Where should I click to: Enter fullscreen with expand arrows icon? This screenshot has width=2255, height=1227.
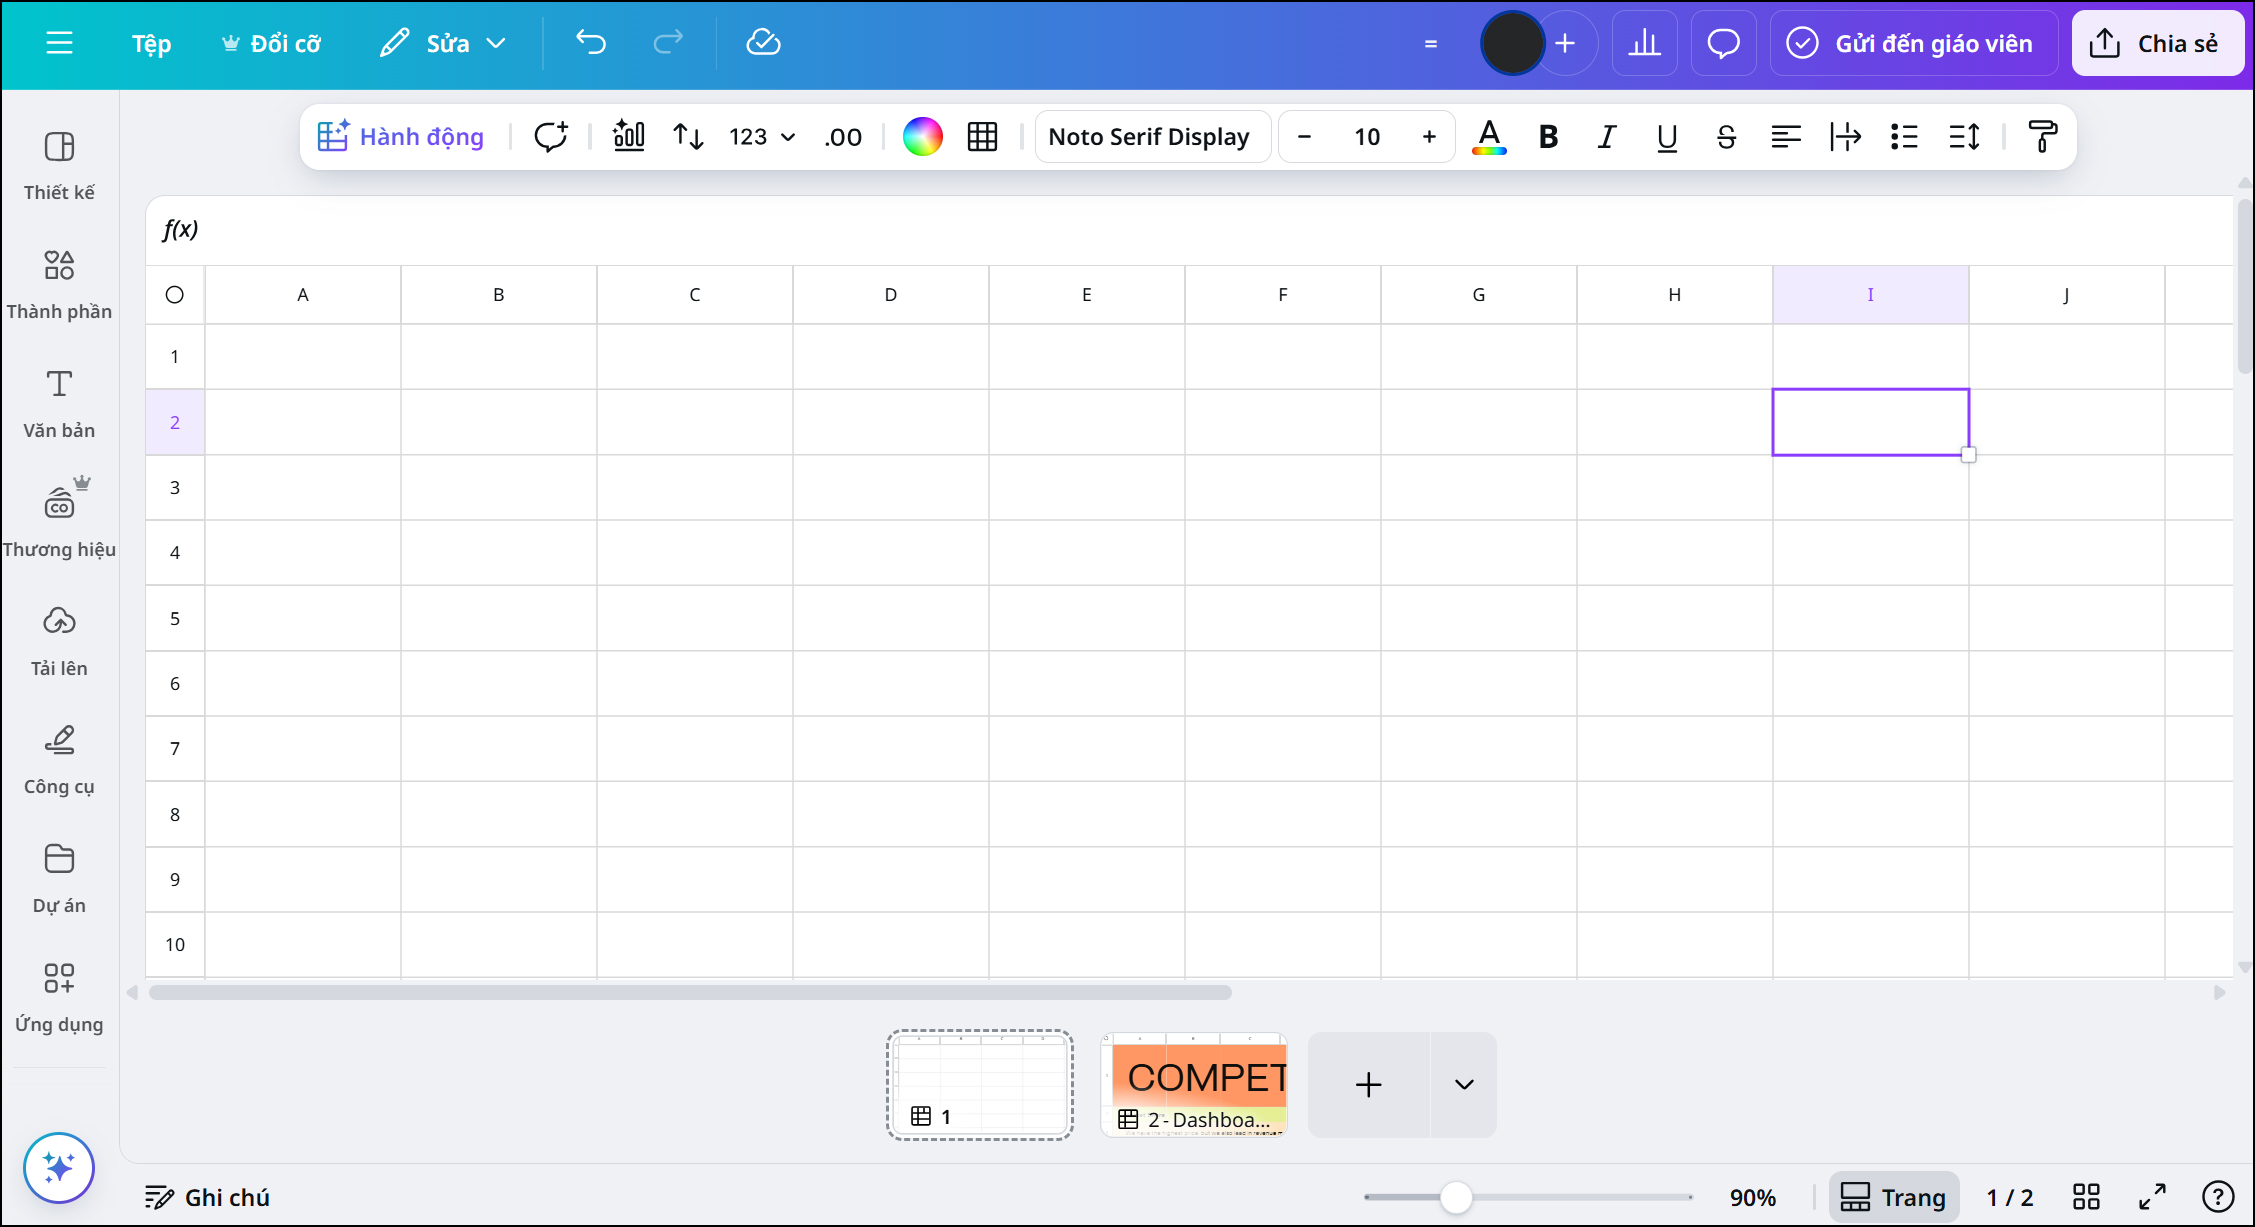tap(2152, 1197)
